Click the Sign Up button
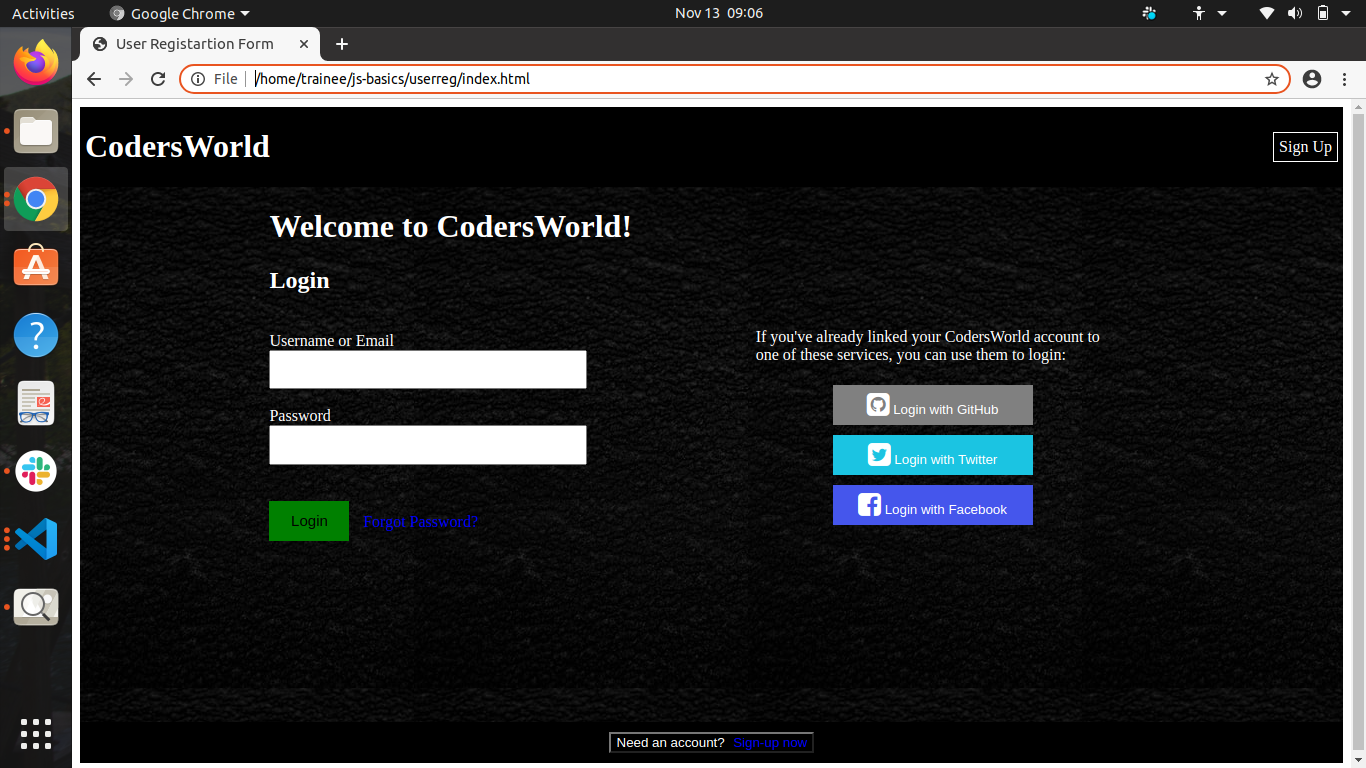1366x768 pixels. click(x=1305, y=147)
